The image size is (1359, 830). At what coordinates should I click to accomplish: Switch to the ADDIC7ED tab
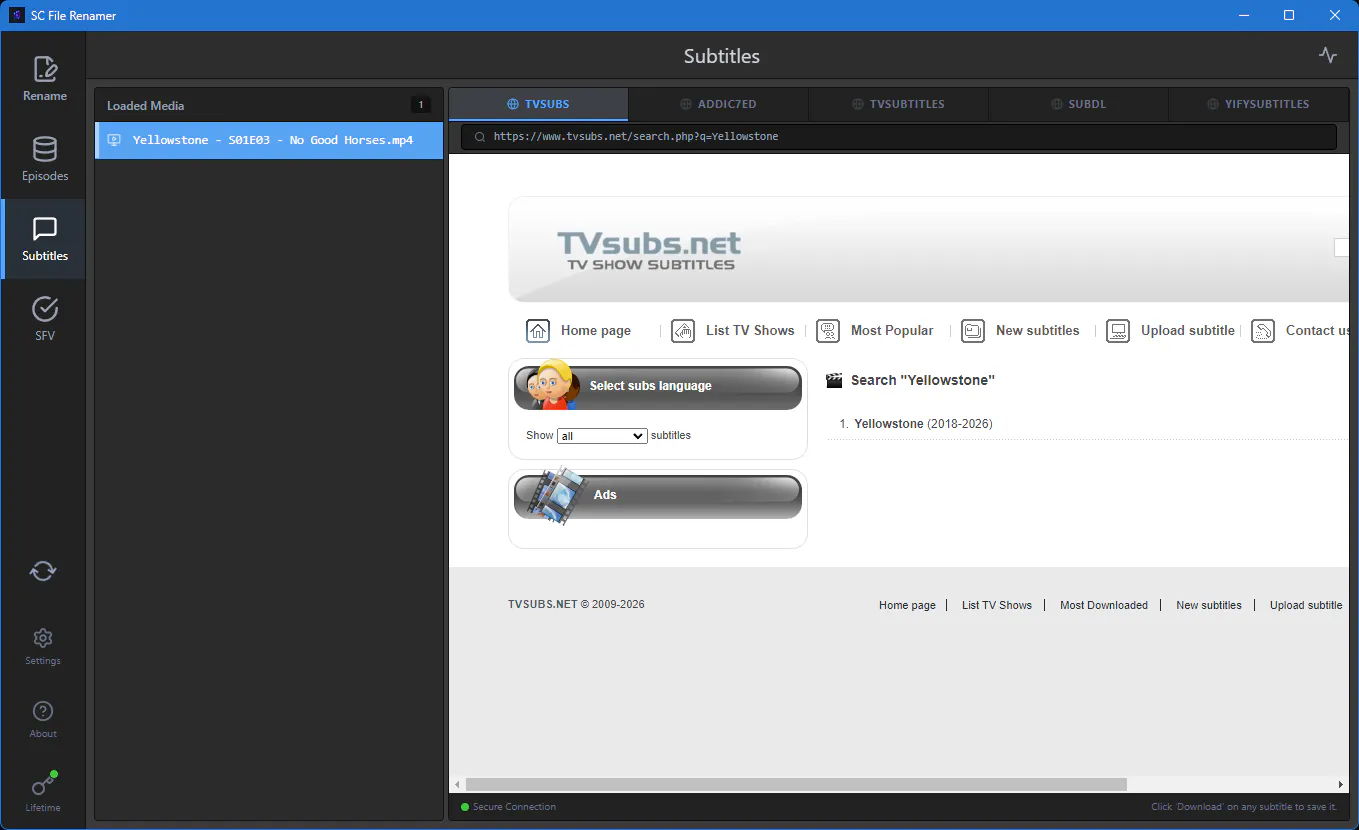click(718, 104)
